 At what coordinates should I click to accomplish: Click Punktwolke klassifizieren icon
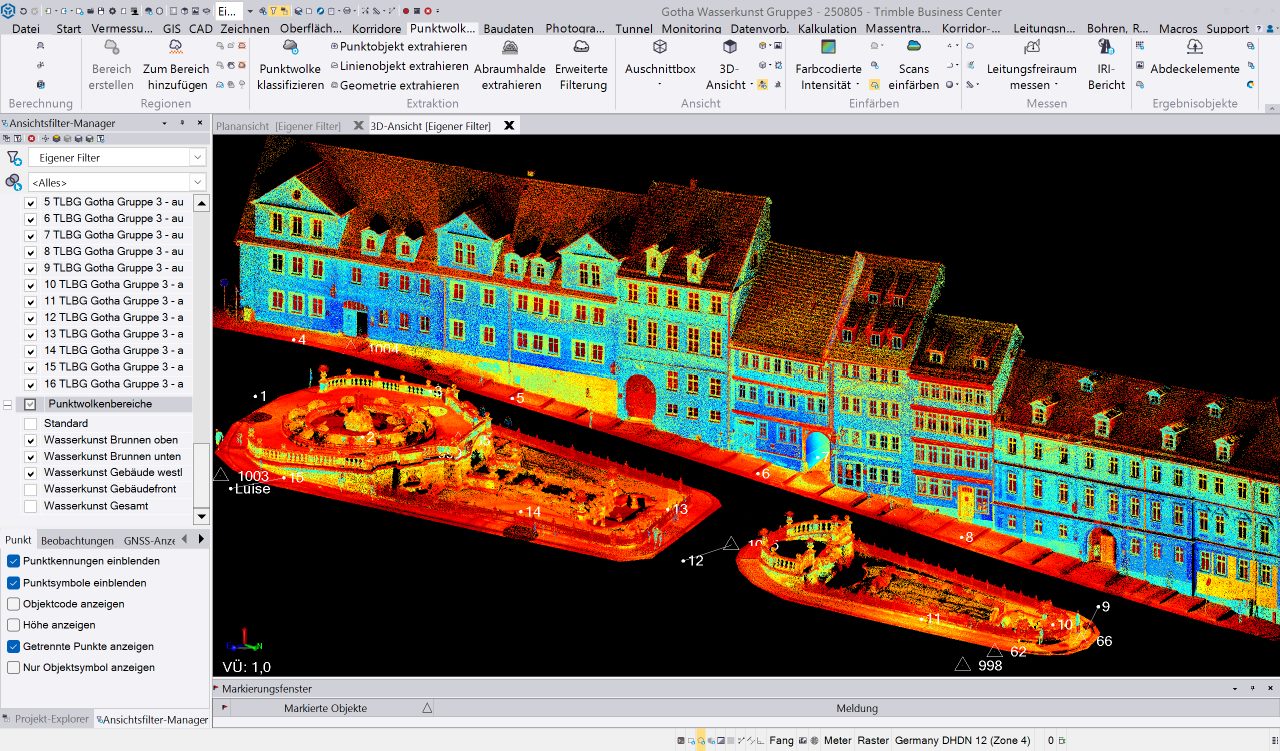(290, 48)
